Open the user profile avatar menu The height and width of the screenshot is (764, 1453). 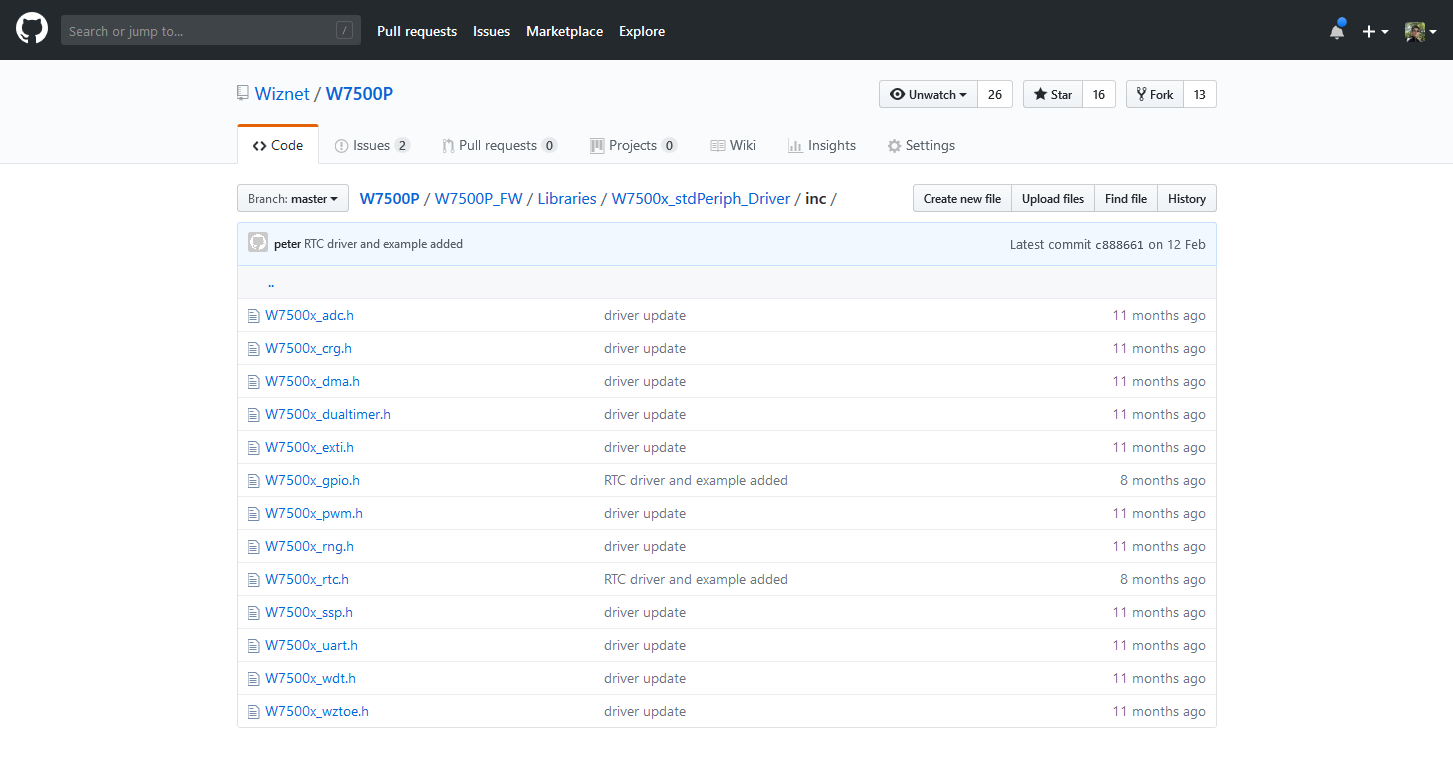[1420, 31]
